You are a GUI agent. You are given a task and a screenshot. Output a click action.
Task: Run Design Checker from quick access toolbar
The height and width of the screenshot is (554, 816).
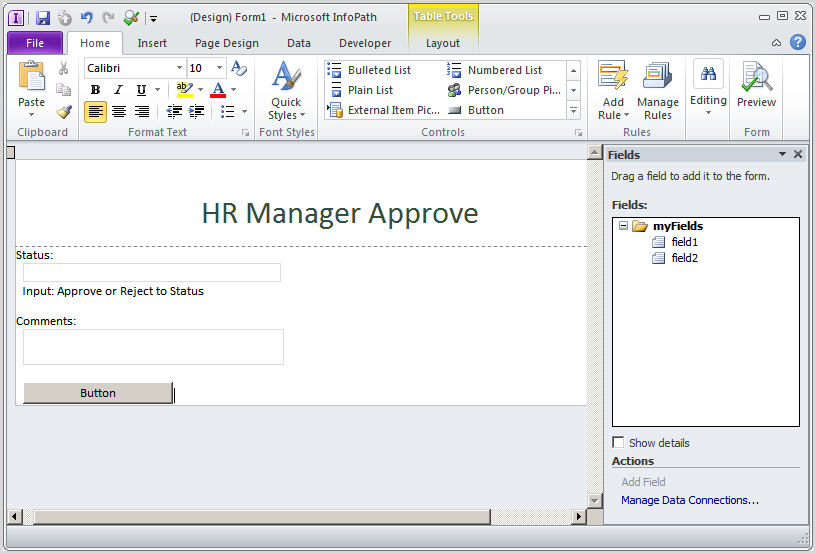(x=131, y=18)
